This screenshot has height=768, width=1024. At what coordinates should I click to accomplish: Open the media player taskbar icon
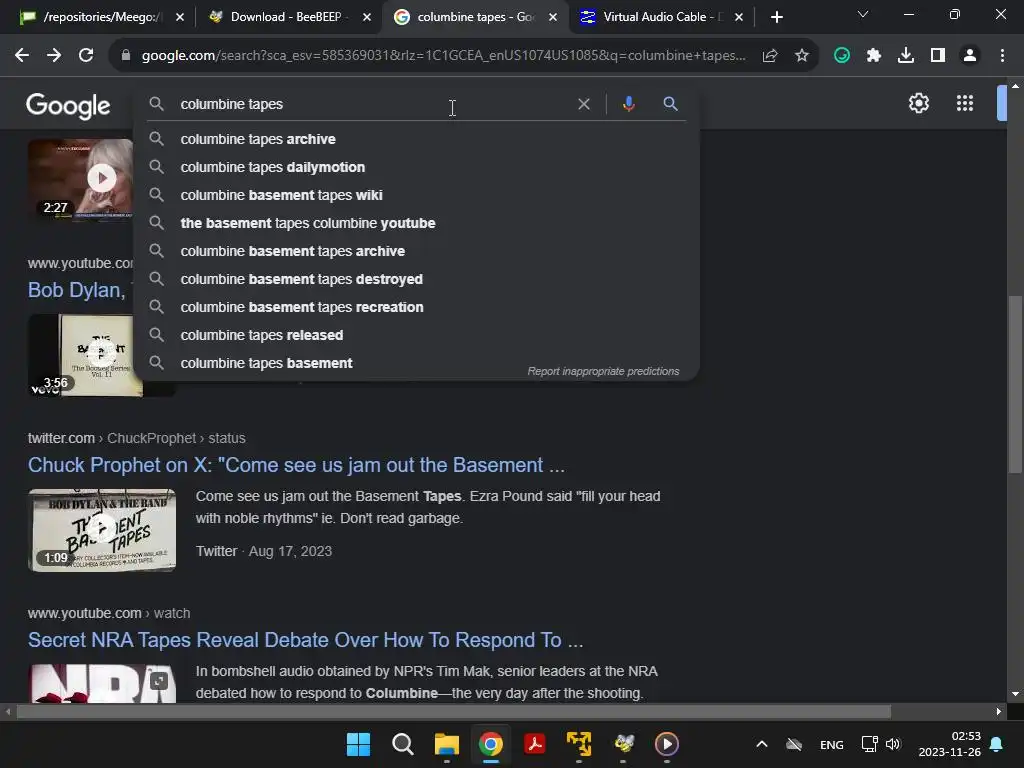click(x=667, y=744)
